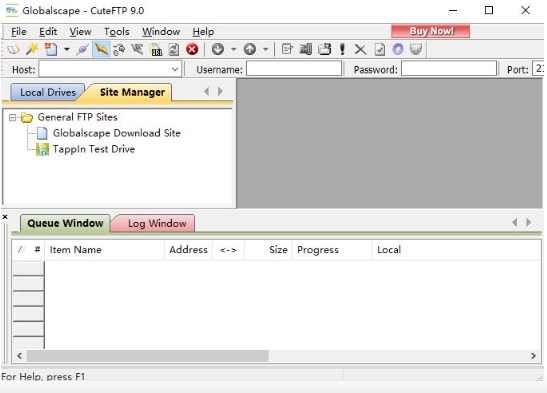Select the General FTP Sites folder
This screenshot has width=547, height=393.
pyautogui.click(x=77, y=117)
